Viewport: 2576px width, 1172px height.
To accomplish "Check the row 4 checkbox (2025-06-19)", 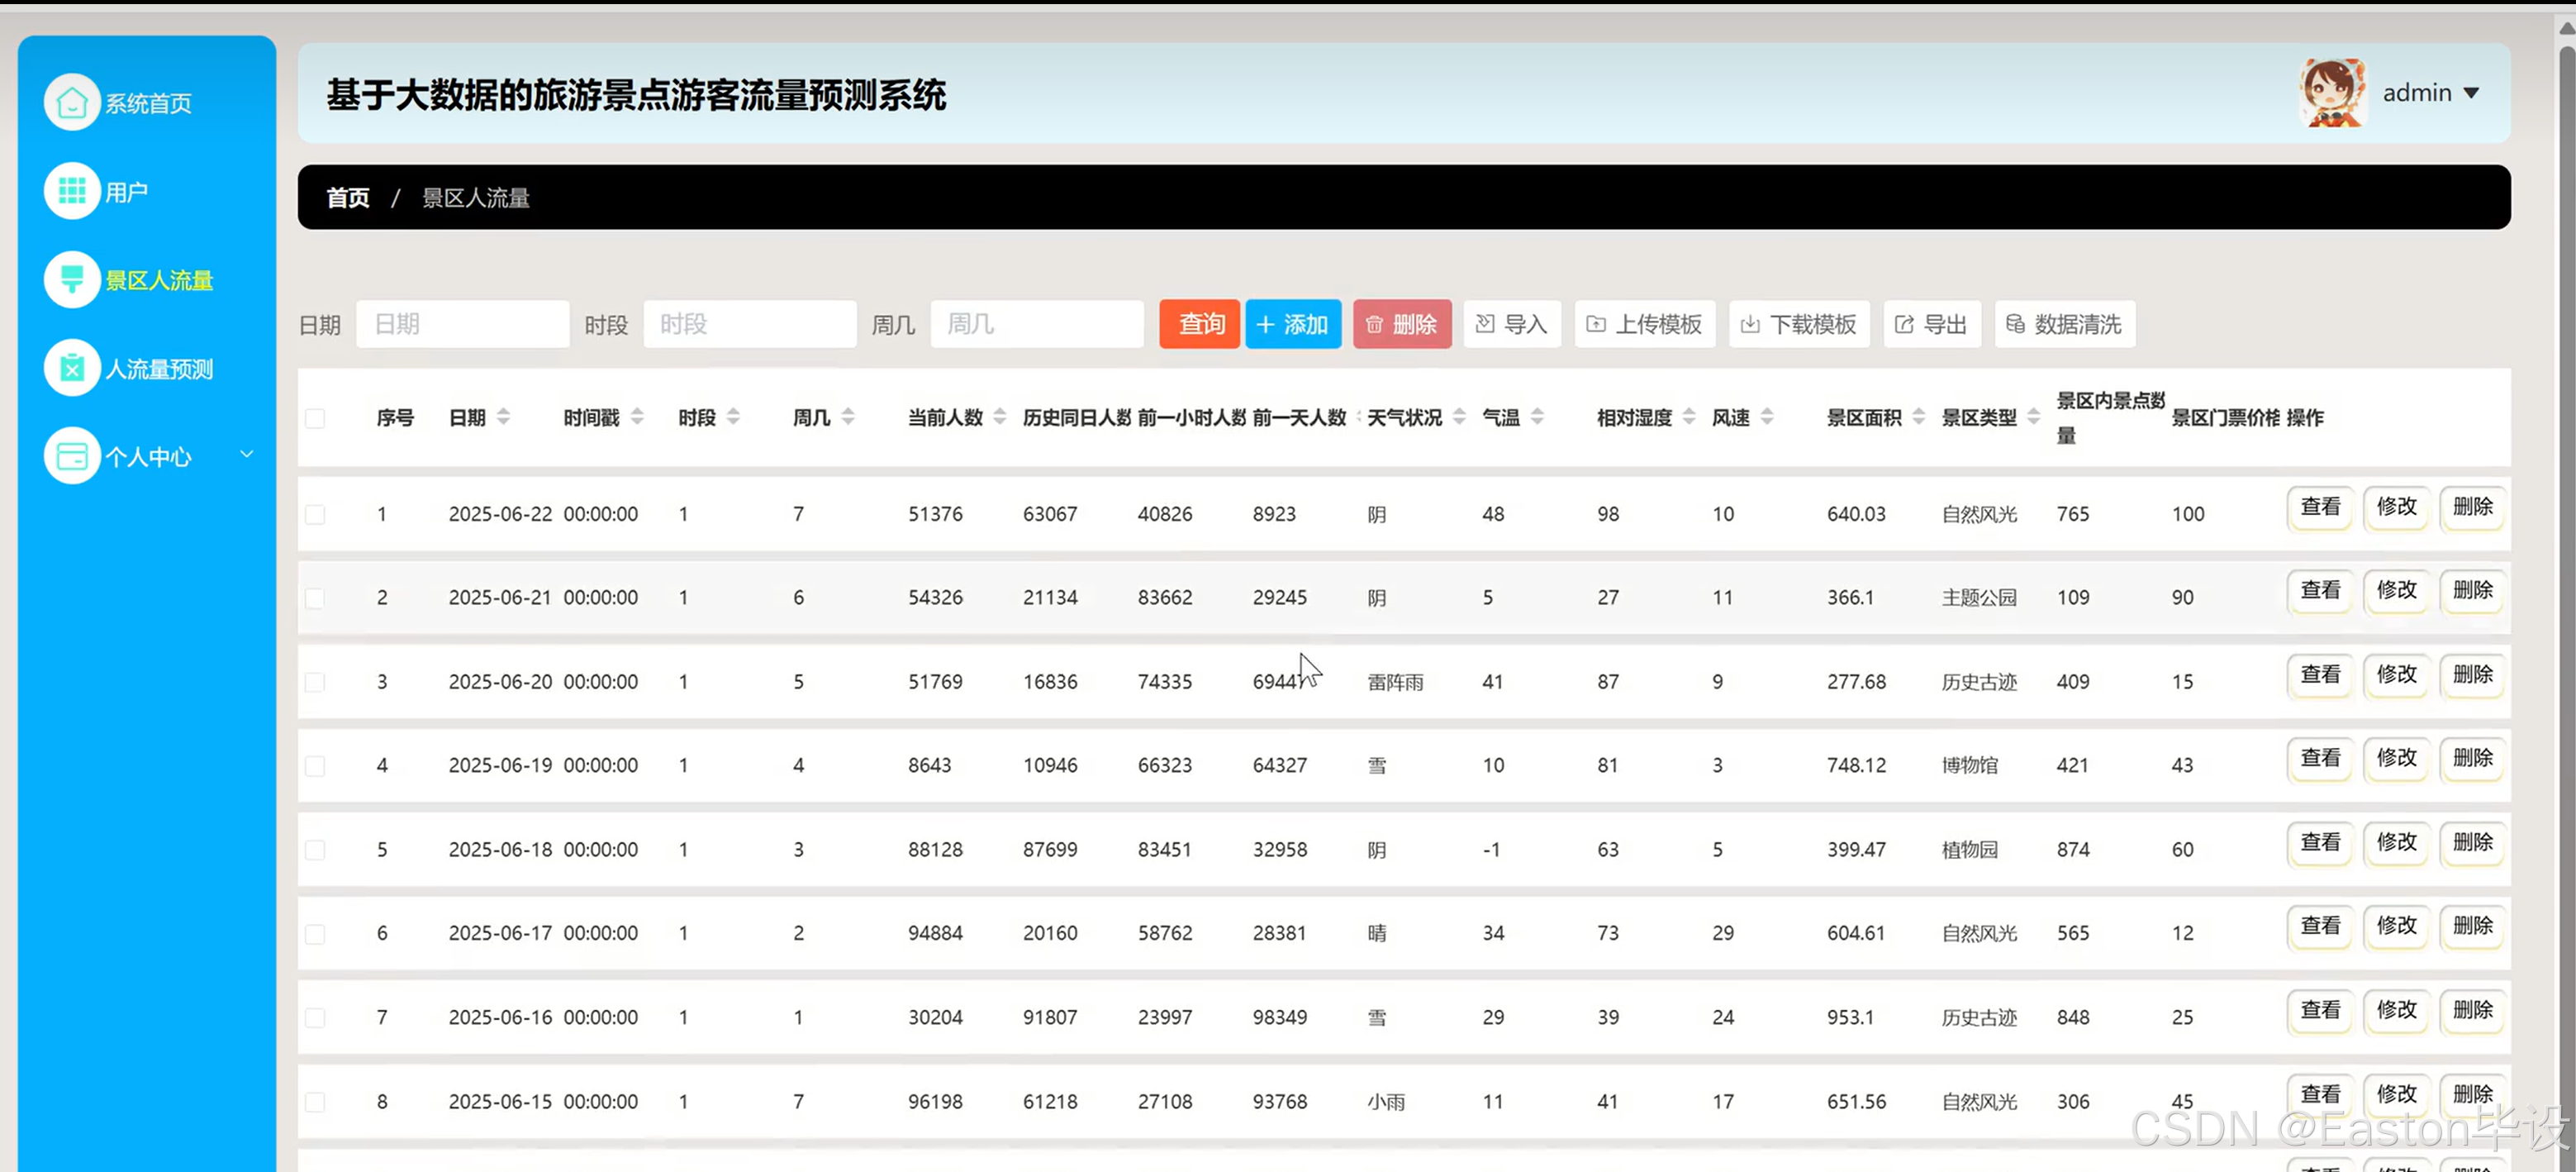I will [x=315, y=766].
